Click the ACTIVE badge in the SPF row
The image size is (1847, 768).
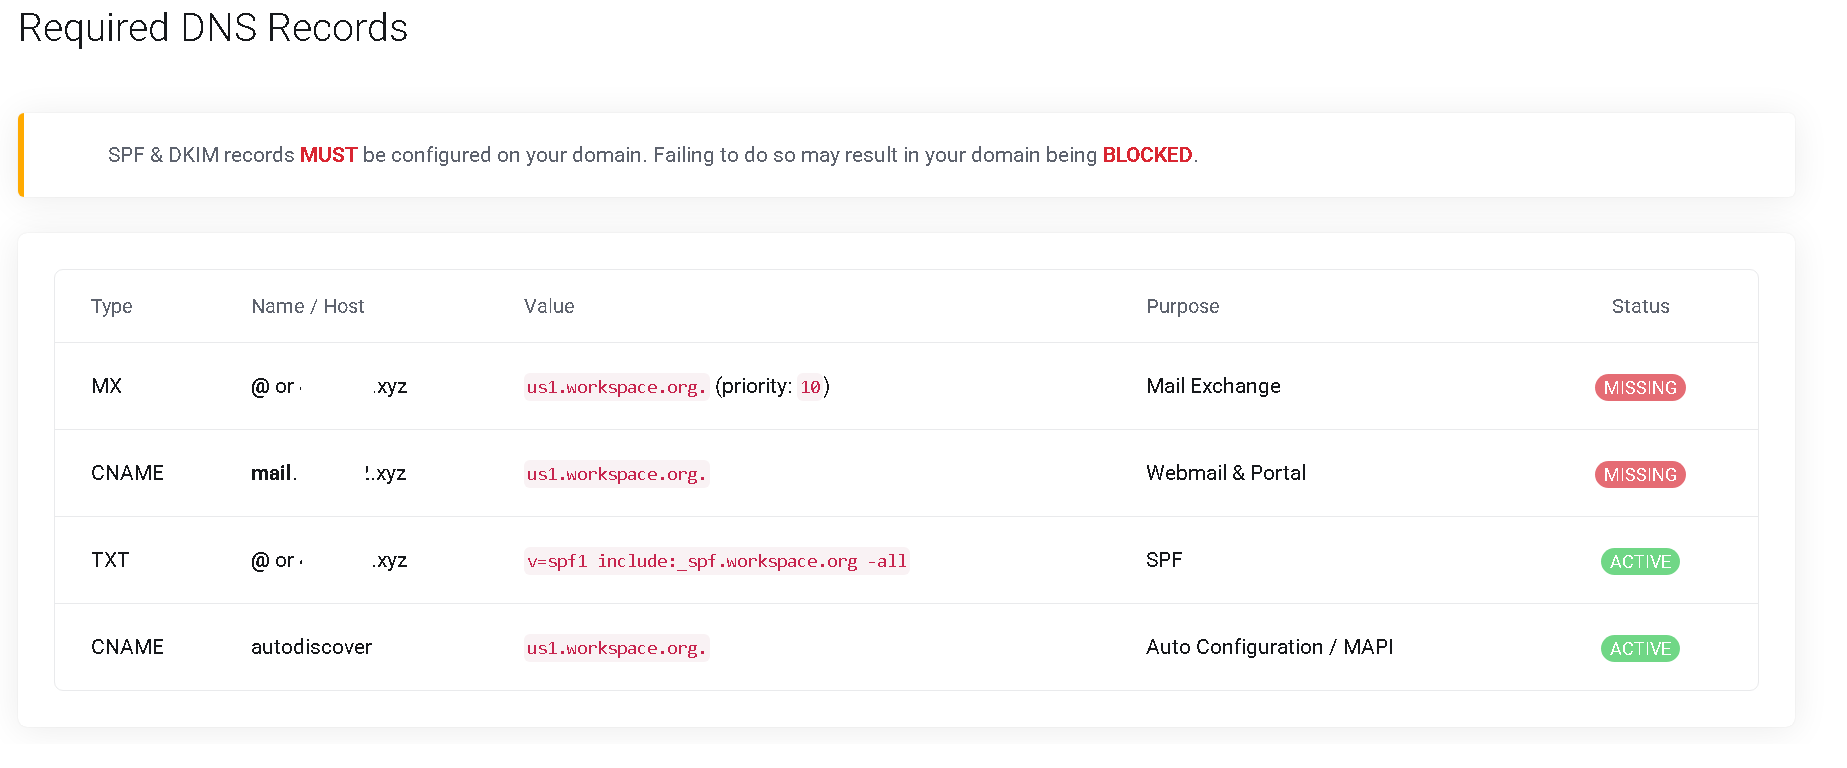[x=1639, y=562]
